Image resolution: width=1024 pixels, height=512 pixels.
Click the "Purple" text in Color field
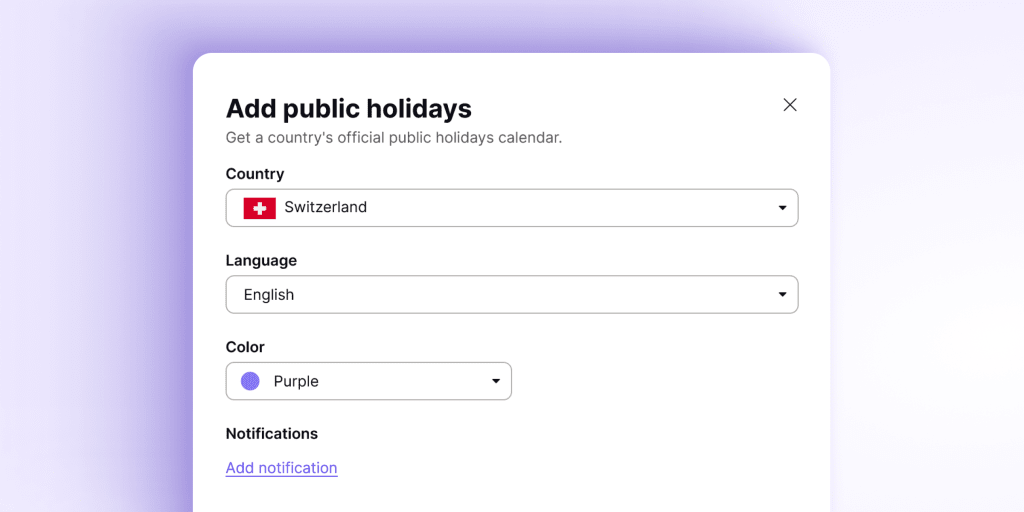pos(296,381)
